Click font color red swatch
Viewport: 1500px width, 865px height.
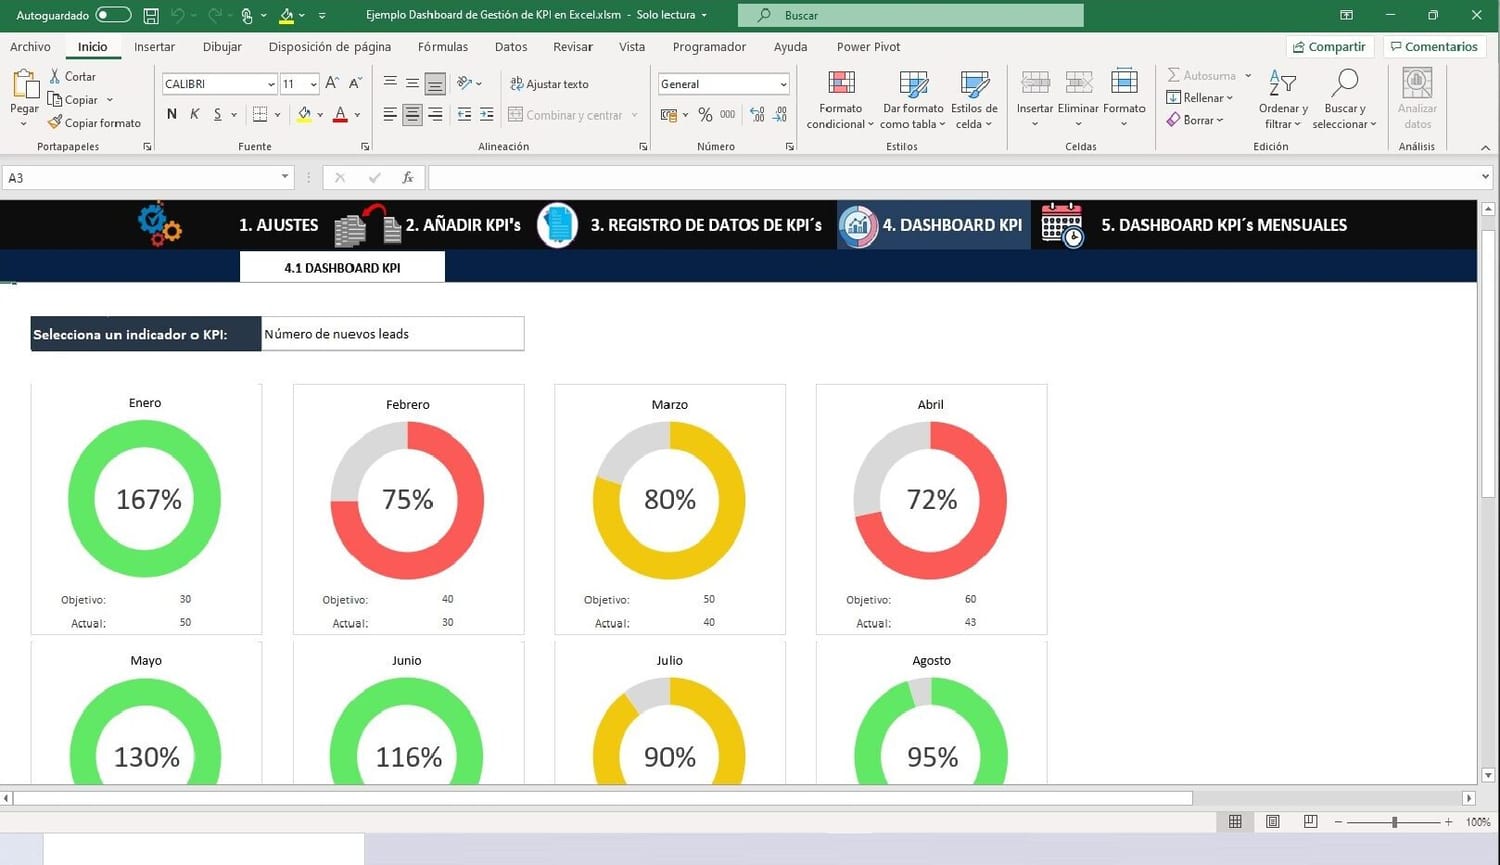click(x=340, y=115)
